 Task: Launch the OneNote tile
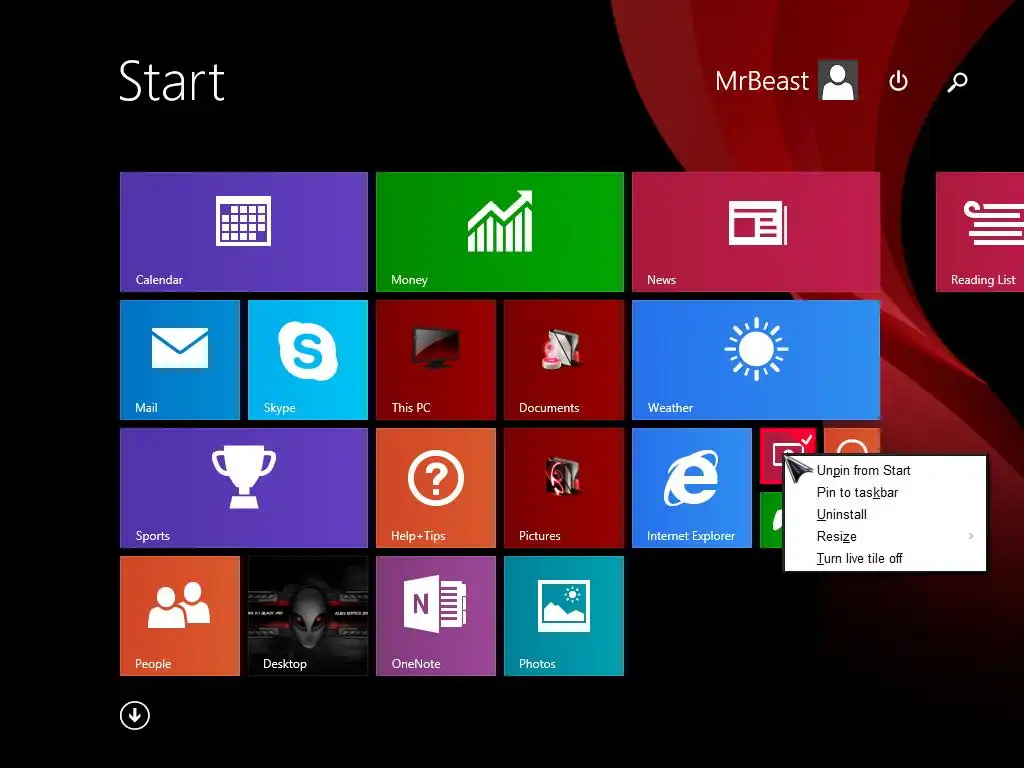[x=436, y=616]
